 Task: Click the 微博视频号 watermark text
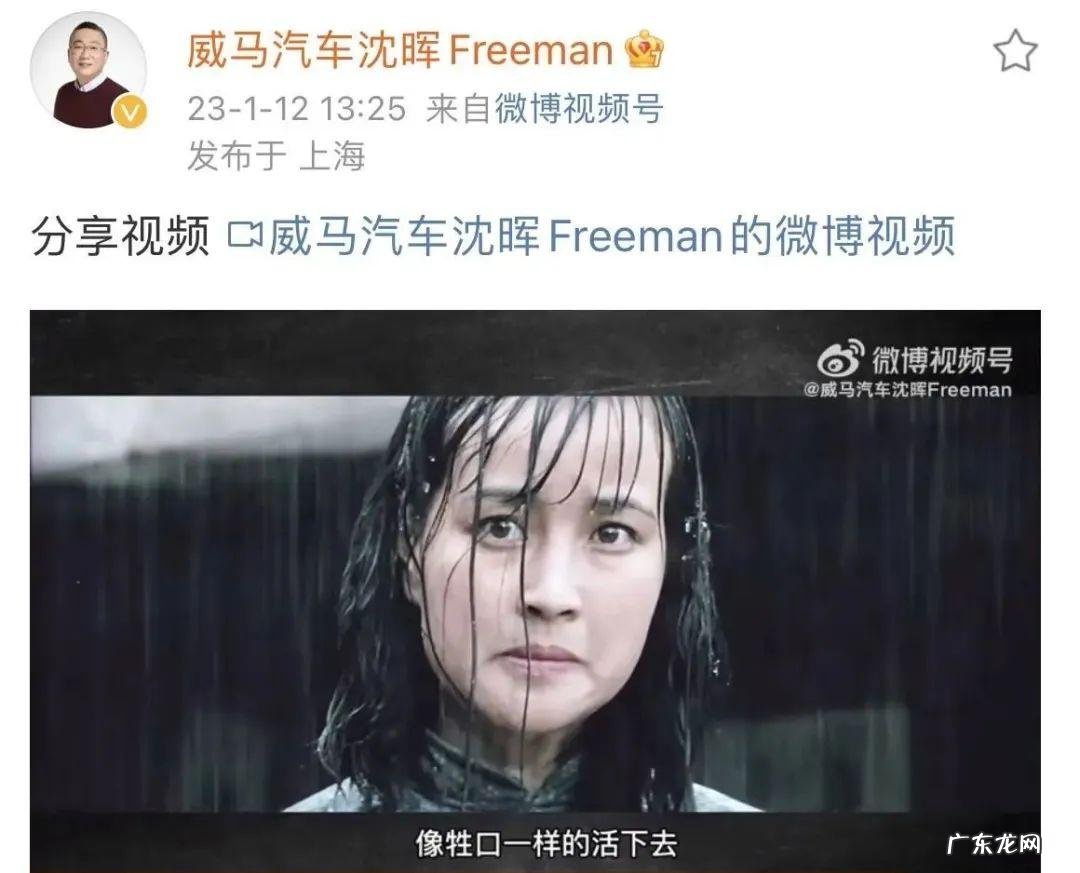pyautogui.click(x=942, y=360)
